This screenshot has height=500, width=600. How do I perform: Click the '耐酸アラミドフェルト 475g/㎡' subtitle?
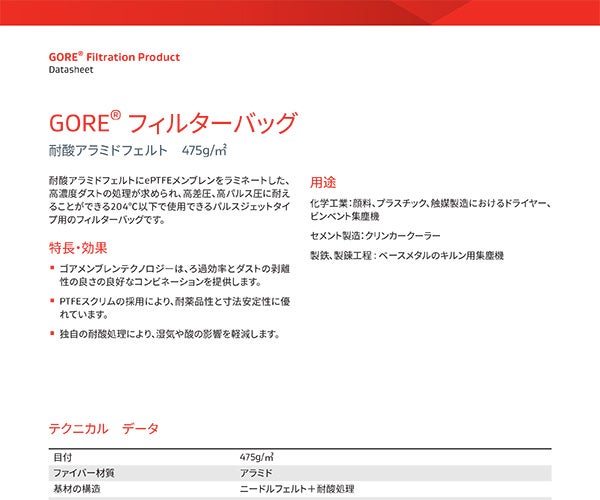[137, 150]
